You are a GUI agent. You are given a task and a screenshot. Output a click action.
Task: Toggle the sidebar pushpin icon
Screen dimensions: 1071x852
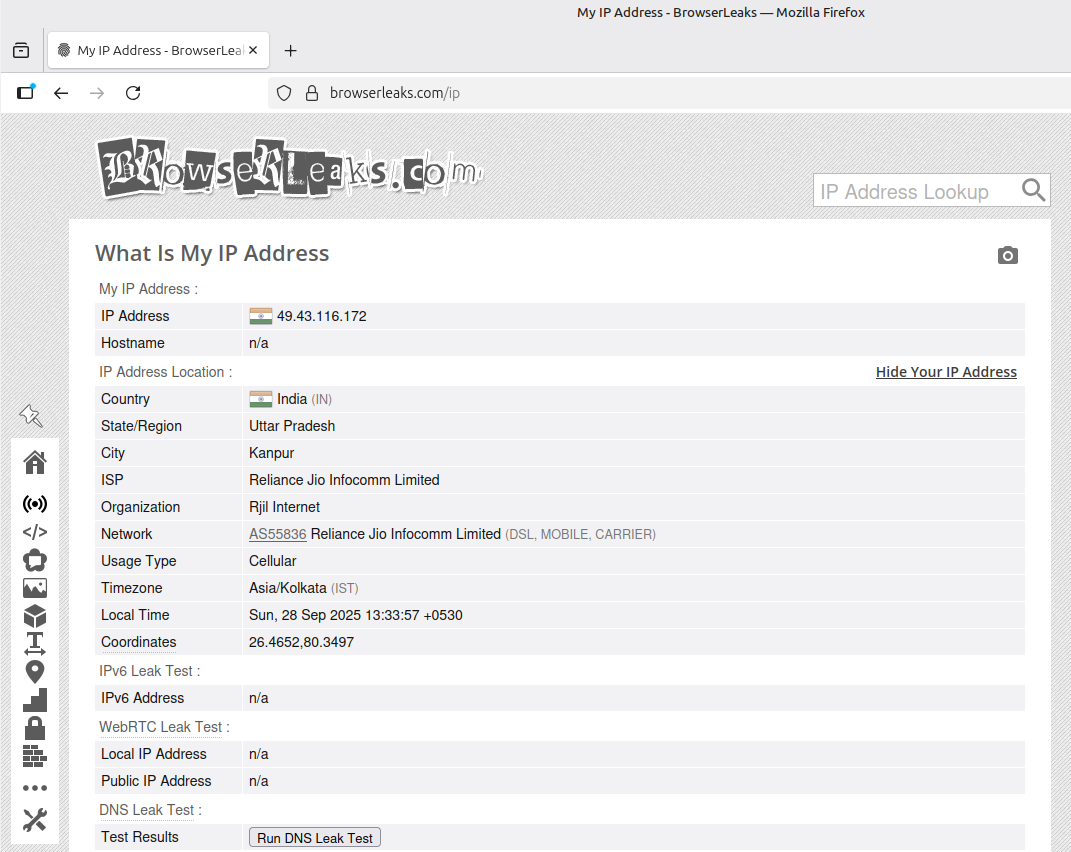[x=31, y=415]
